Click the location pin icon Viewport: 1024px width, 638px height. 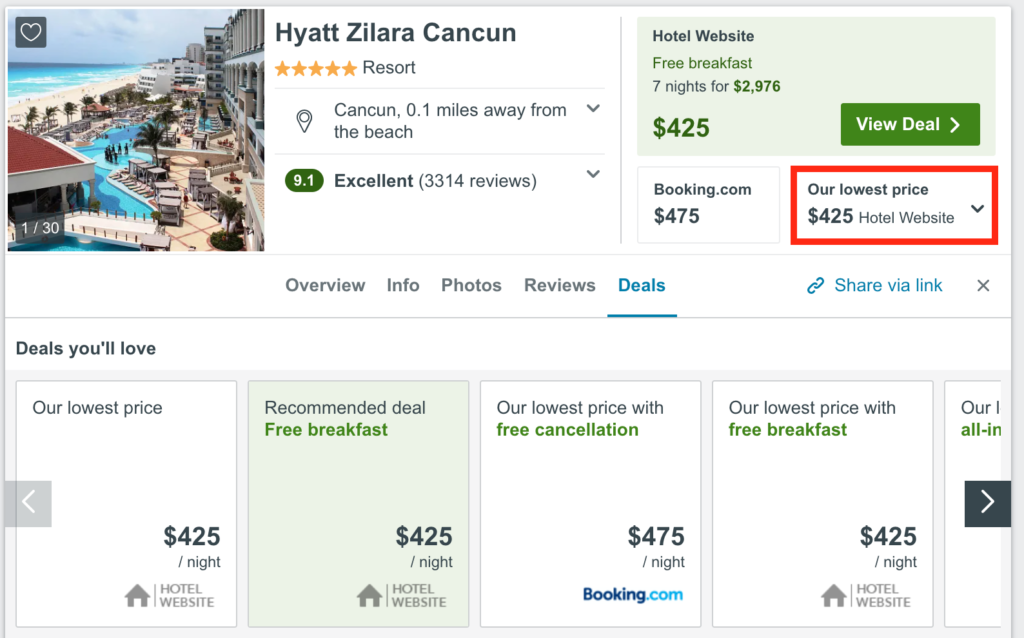(304, 122)
